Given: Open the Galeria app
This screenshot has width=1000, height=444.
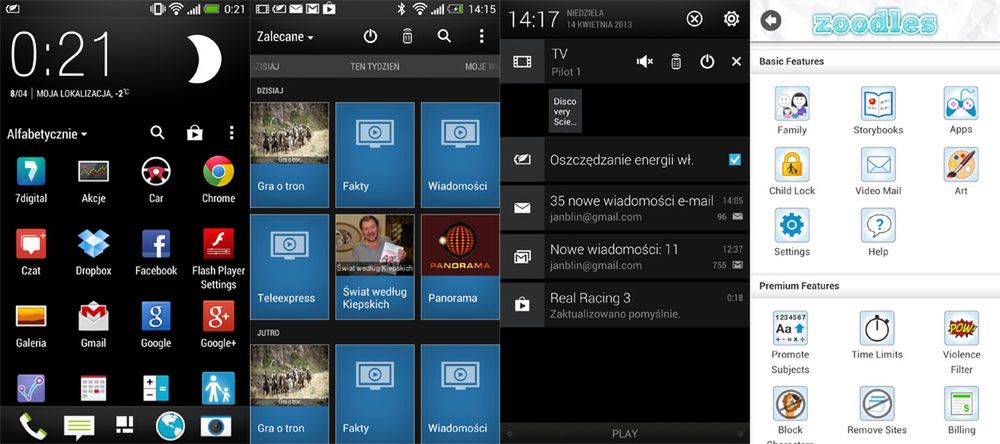Looking at the screenshot, I should [x=31, y=325].
